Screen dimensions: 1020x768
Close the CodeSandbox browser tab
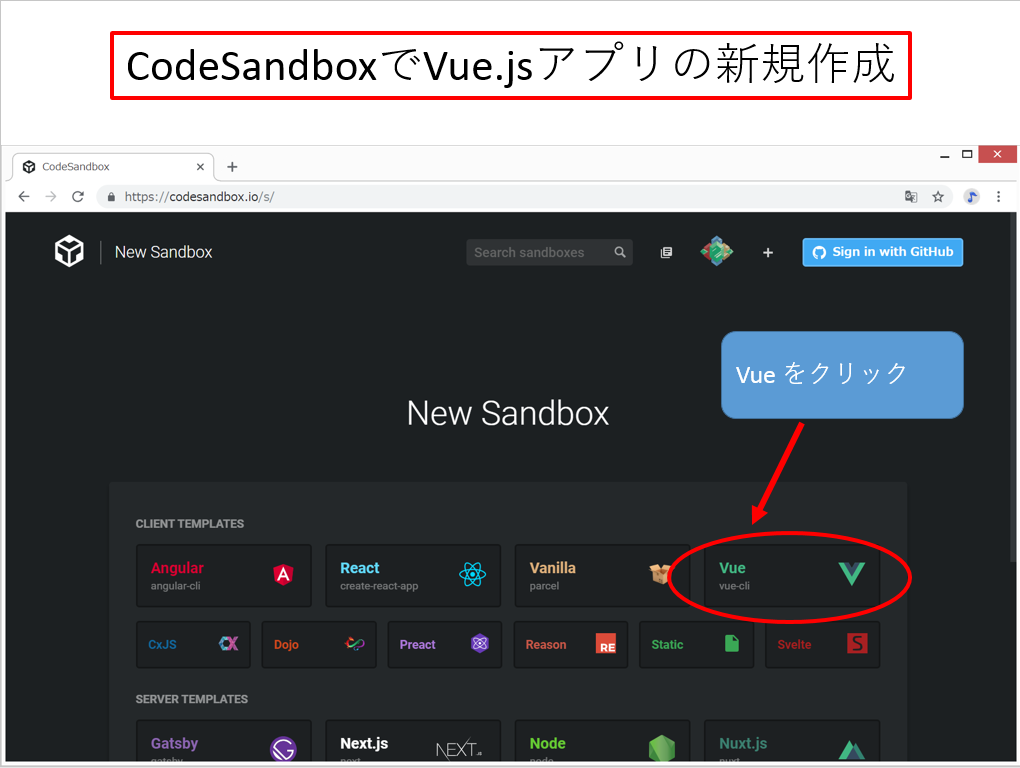click(x=200, y=167)
